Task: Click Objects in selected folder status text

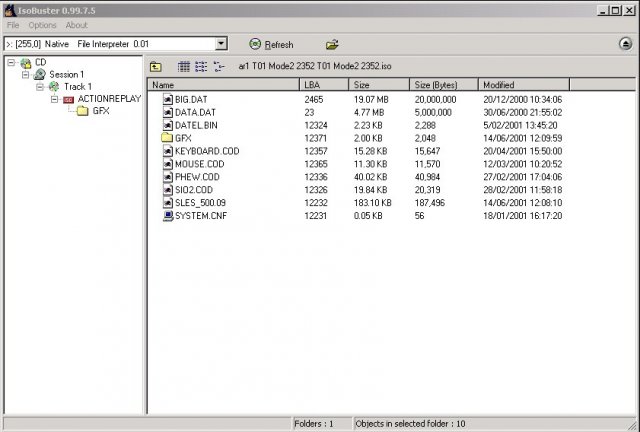Action: [411, 424]
